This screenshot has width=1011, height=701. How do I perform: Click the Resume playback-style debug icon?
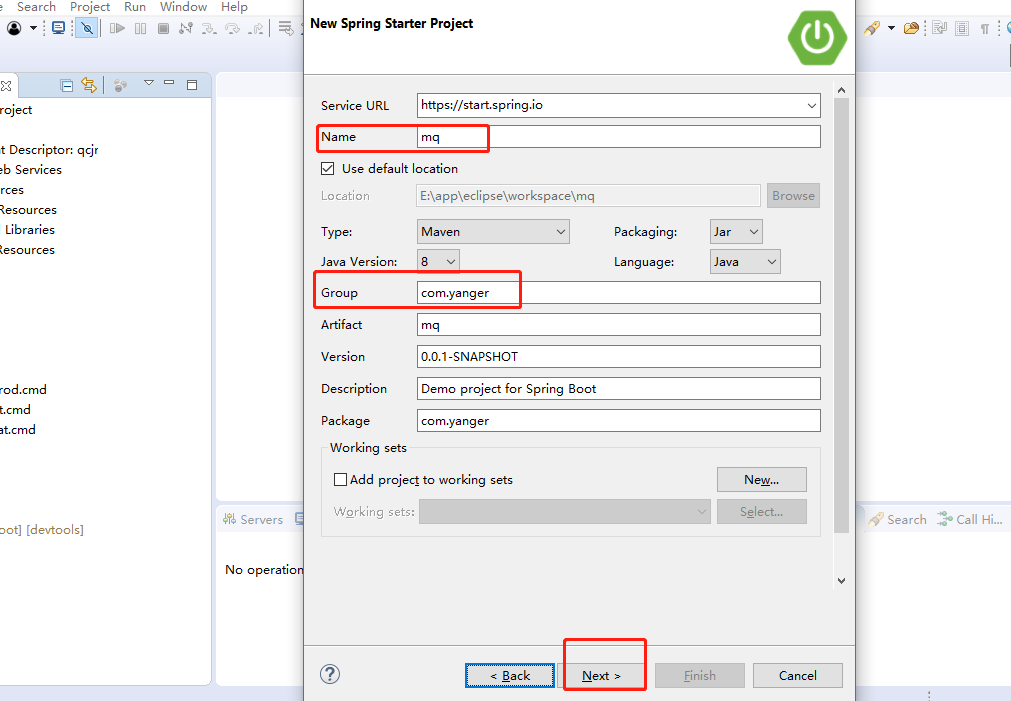[118, 27]
